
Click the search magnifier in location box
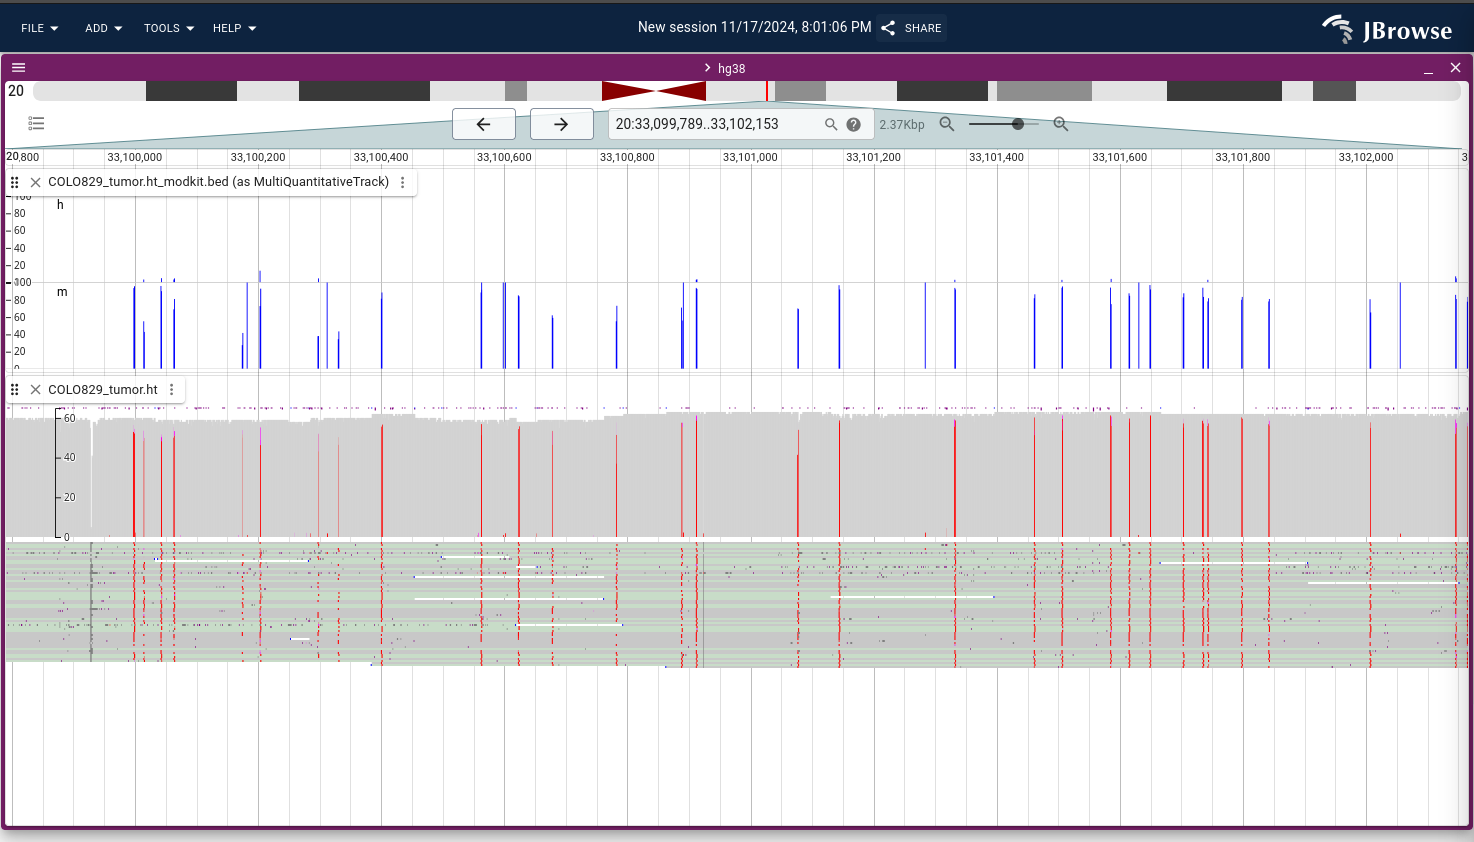830,124
